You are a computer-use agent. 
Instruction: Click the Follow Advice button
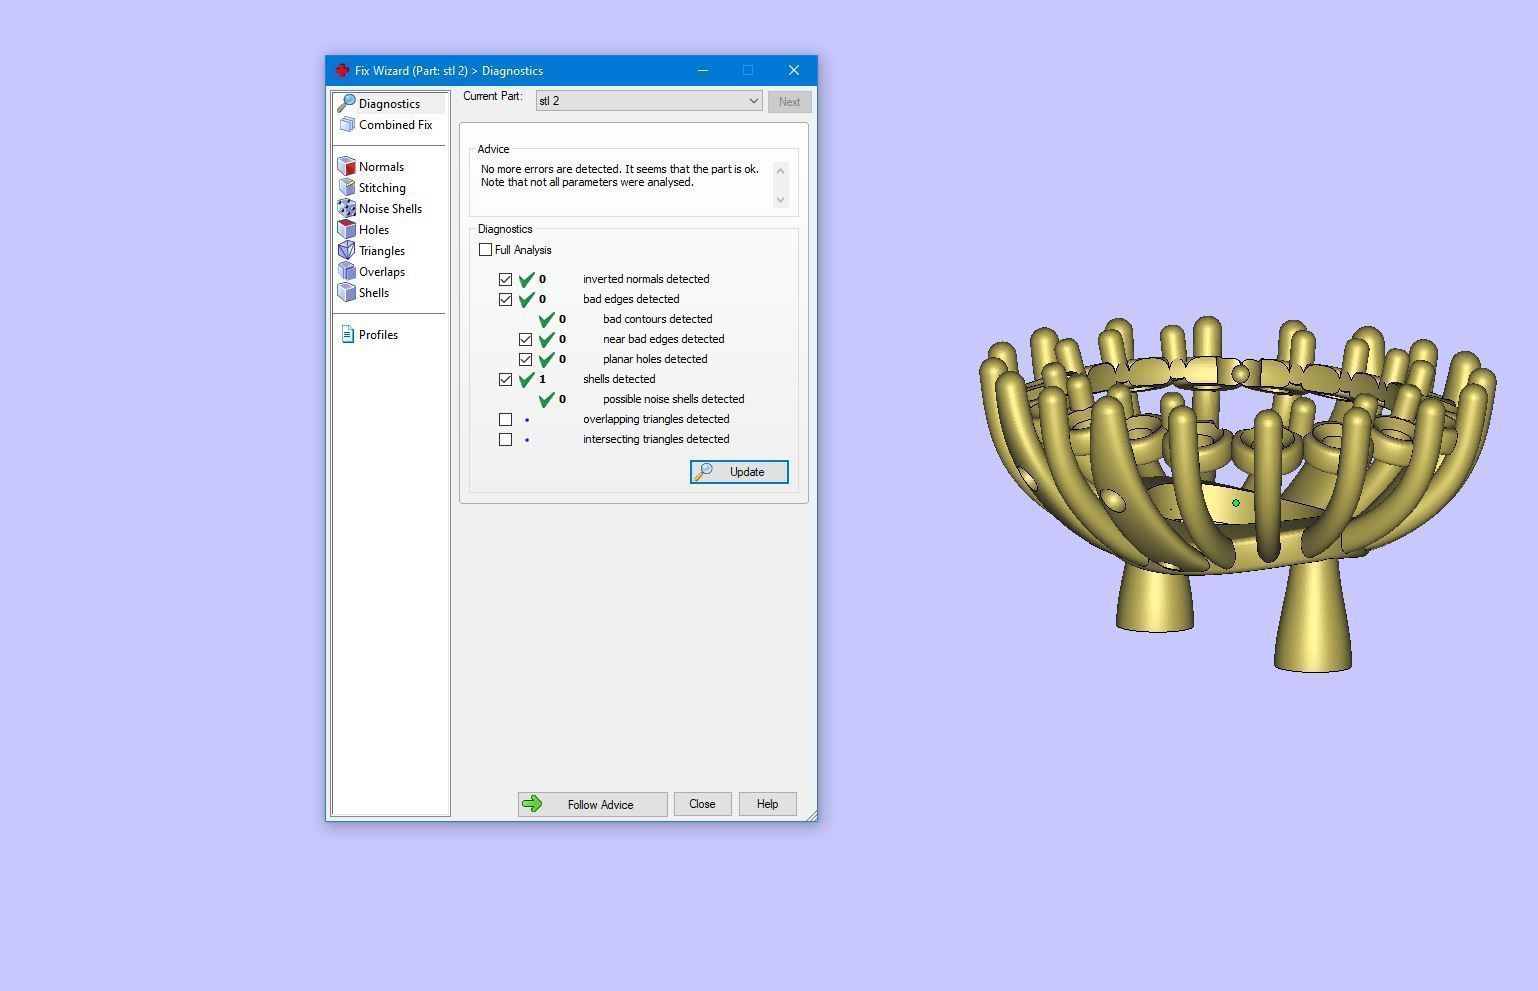click(592, 804)
